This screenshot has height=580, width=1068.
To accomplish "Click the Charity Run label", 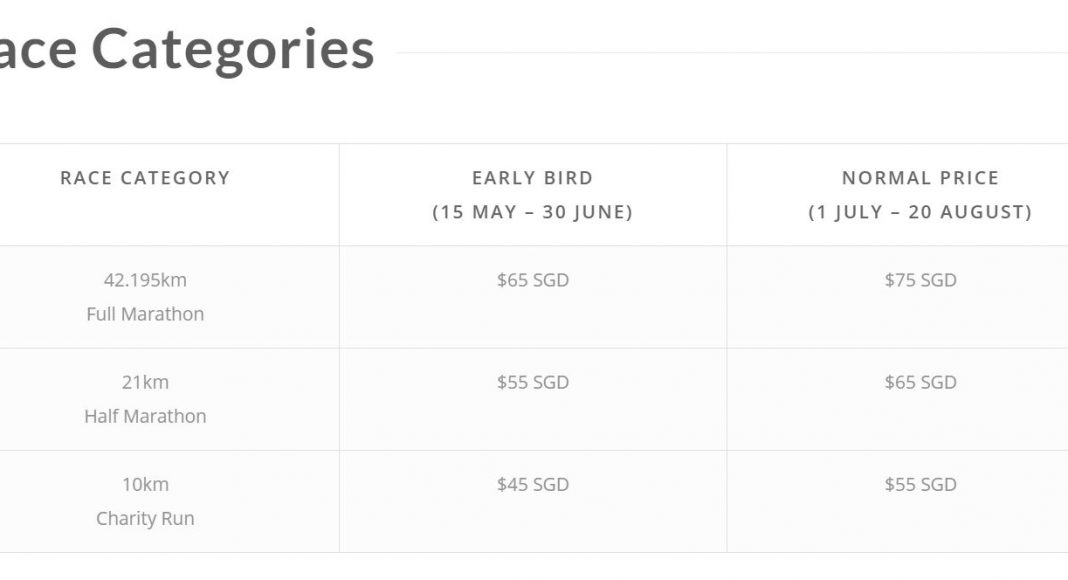I will tap(145, 518).
